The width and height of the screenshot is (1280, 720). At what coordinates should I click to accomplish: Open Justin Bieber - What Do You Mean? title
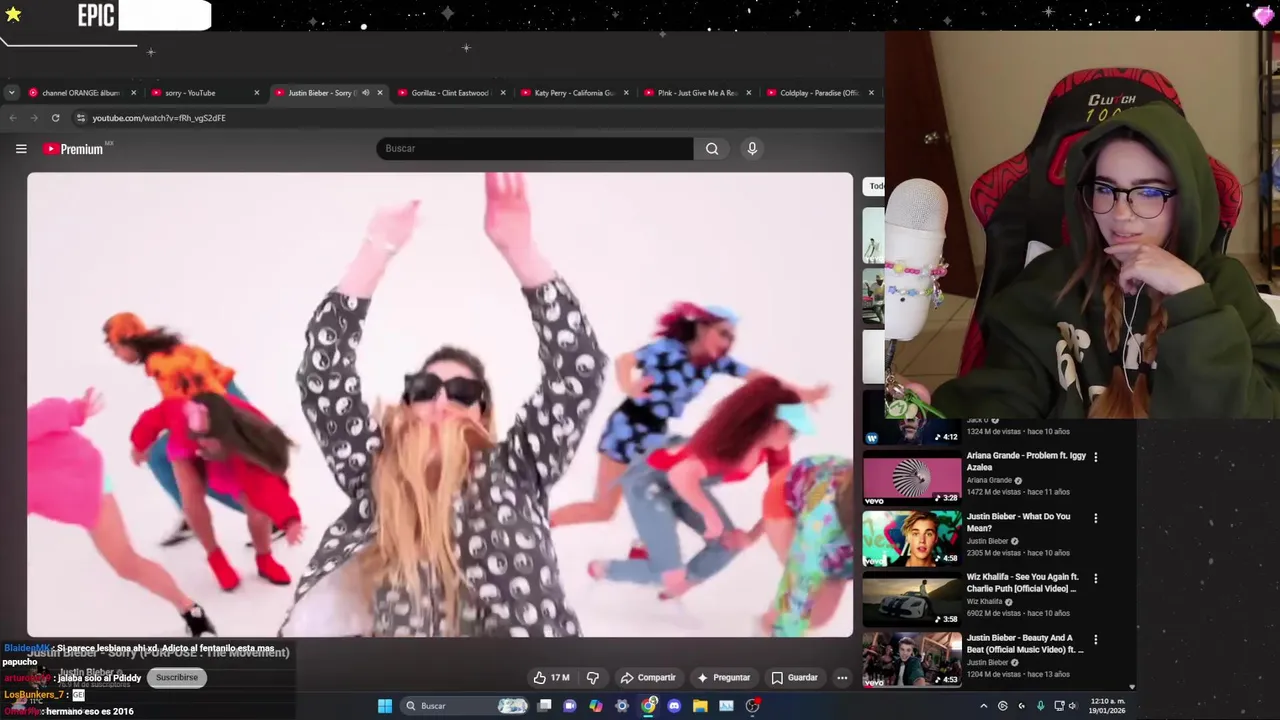(x=1018, y=522)
